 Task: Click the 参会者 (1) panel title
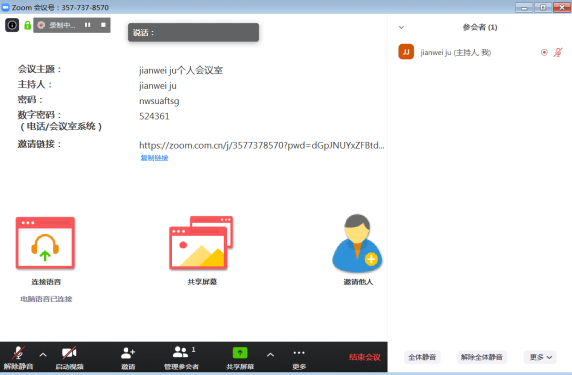click(x=480, y=27)
